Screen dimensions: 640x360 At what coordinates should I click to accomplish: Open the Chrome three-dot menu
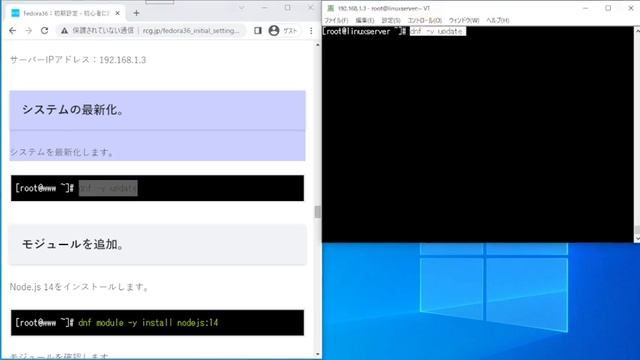point(311,31)
